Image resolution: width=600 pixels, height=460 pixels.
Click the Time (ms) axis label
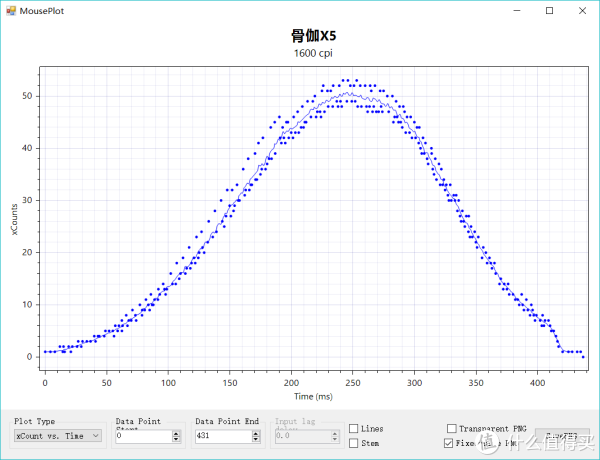click(313, 396)
